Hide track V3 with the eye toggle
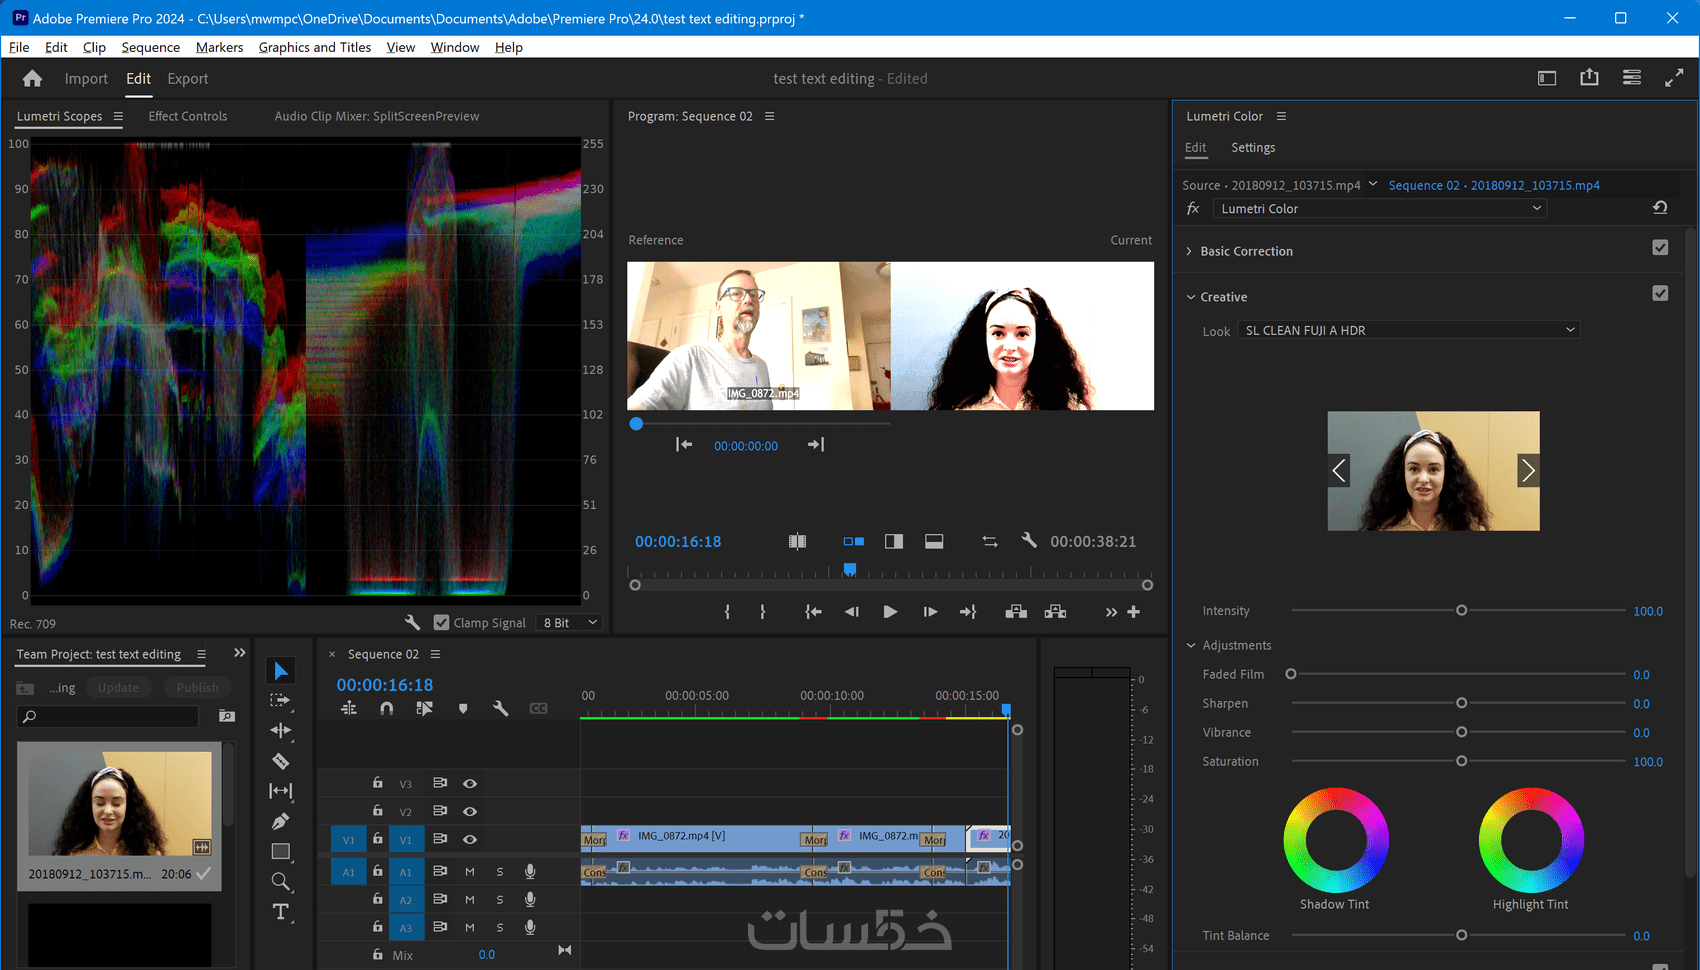The height and width of the screenshot is (970, 1700). click(x=470, y=783)
